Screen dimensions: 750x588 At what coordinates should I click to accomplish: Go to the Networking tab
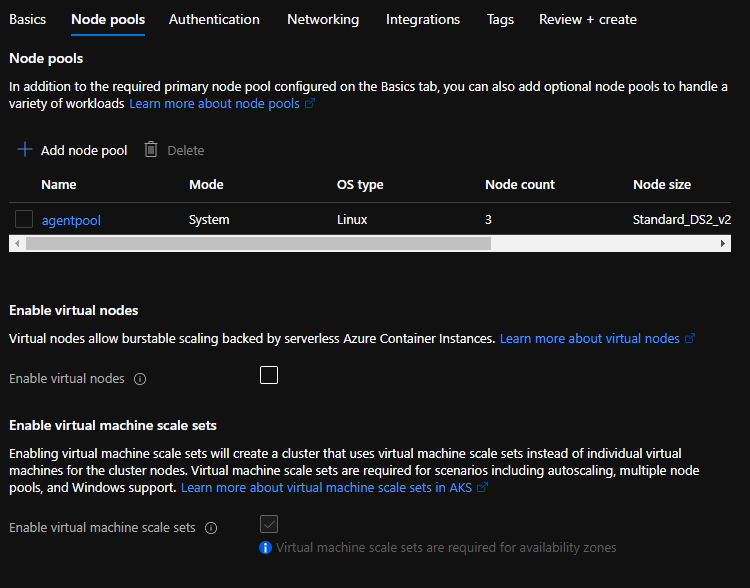[x=322, y=19]
